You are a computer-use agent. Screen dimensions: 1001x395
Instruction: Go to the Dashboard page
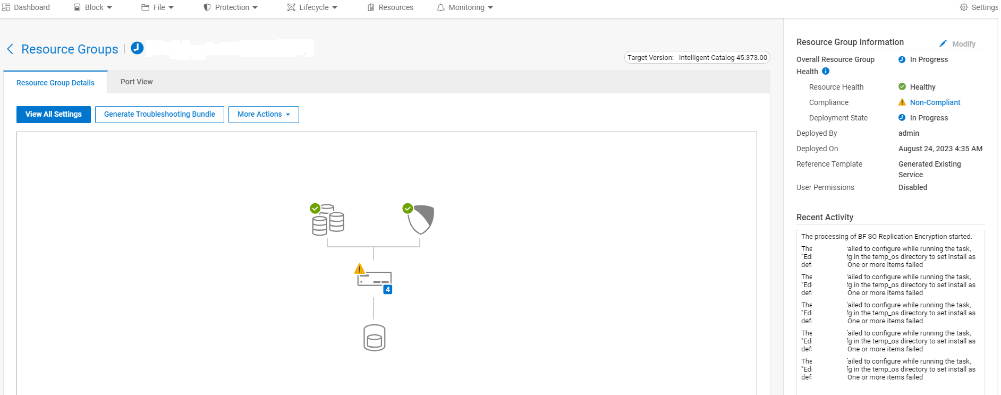26,8
